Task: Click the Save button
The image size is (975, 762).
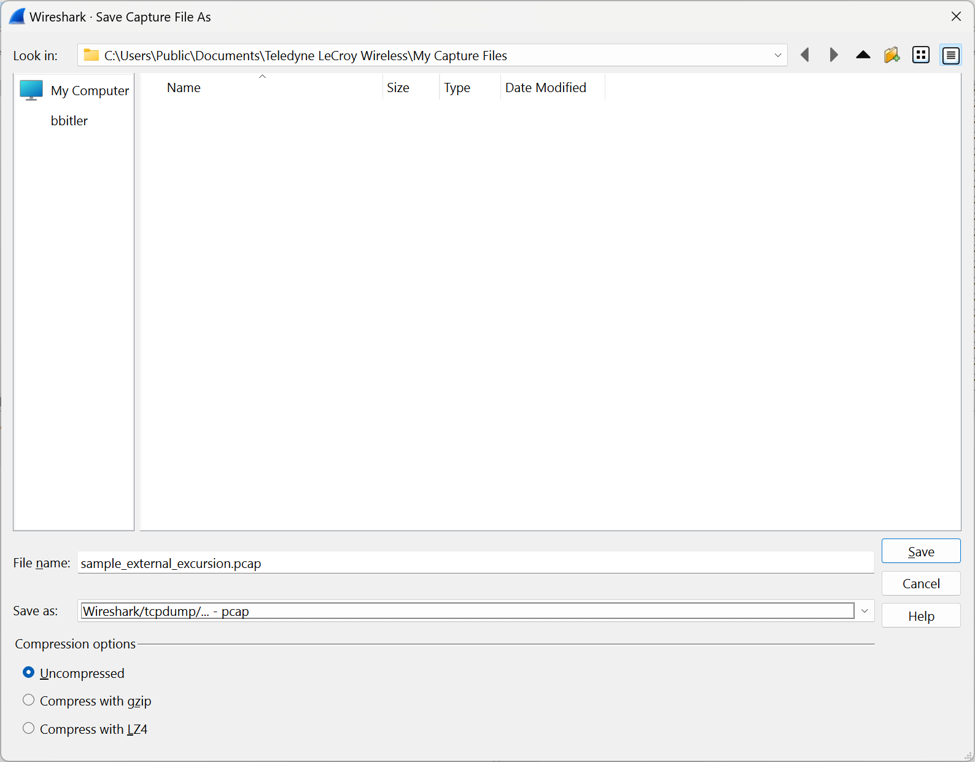Action: pyautogui.click(x=921, y=551)
